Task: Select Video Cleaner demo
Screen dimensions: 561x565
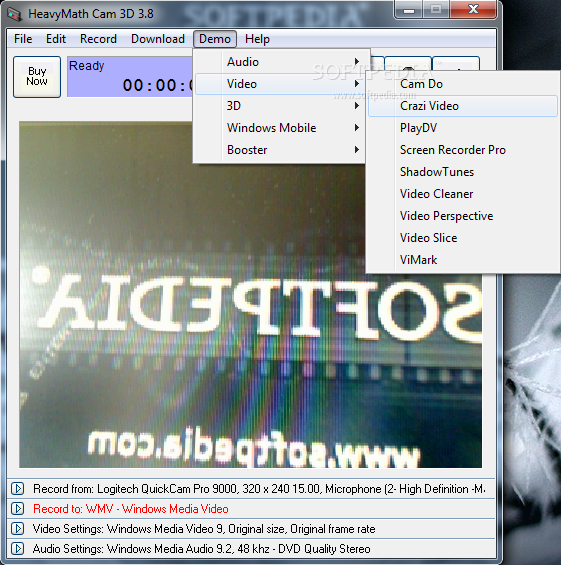Action: [x=463, y=194]
